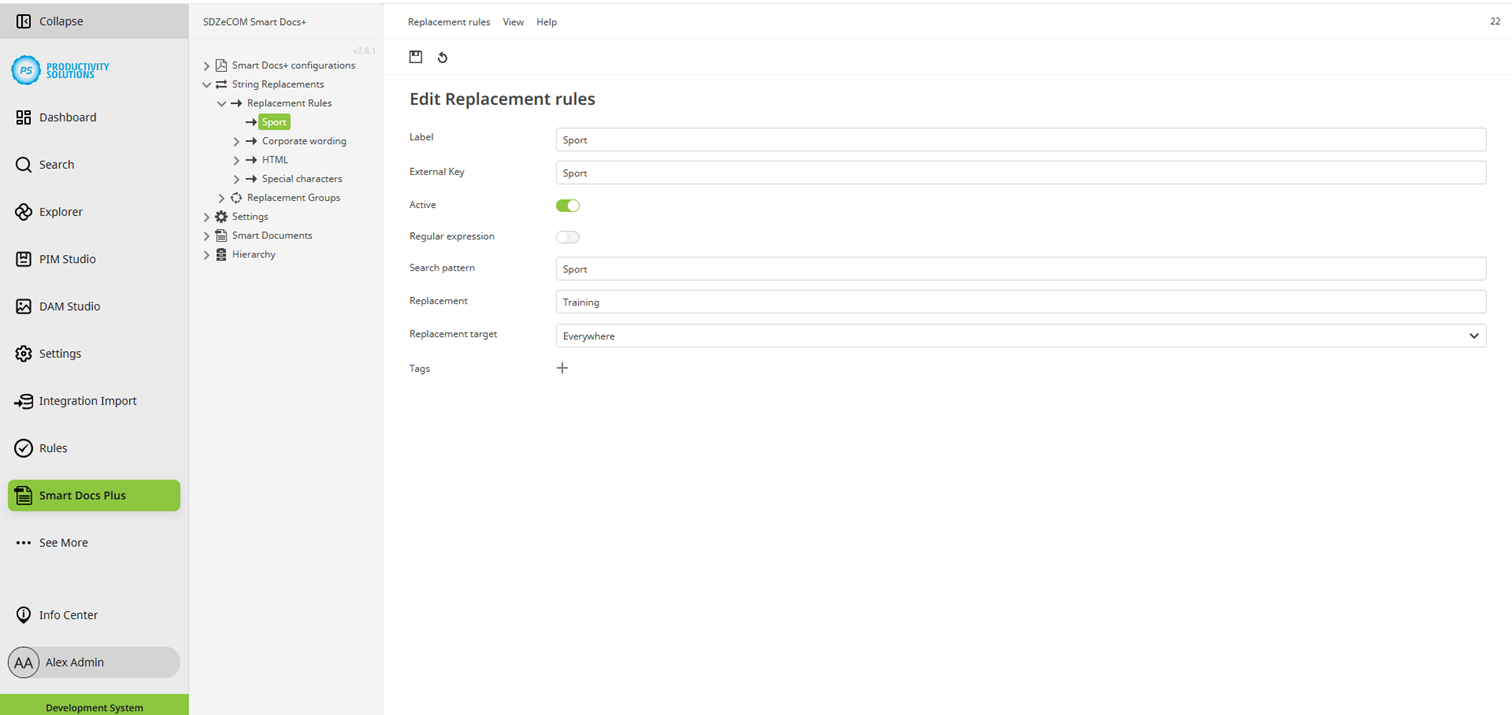1512x715 pixels.
Task: Click the Save icon in the toolbar
Action: [416, 57]
